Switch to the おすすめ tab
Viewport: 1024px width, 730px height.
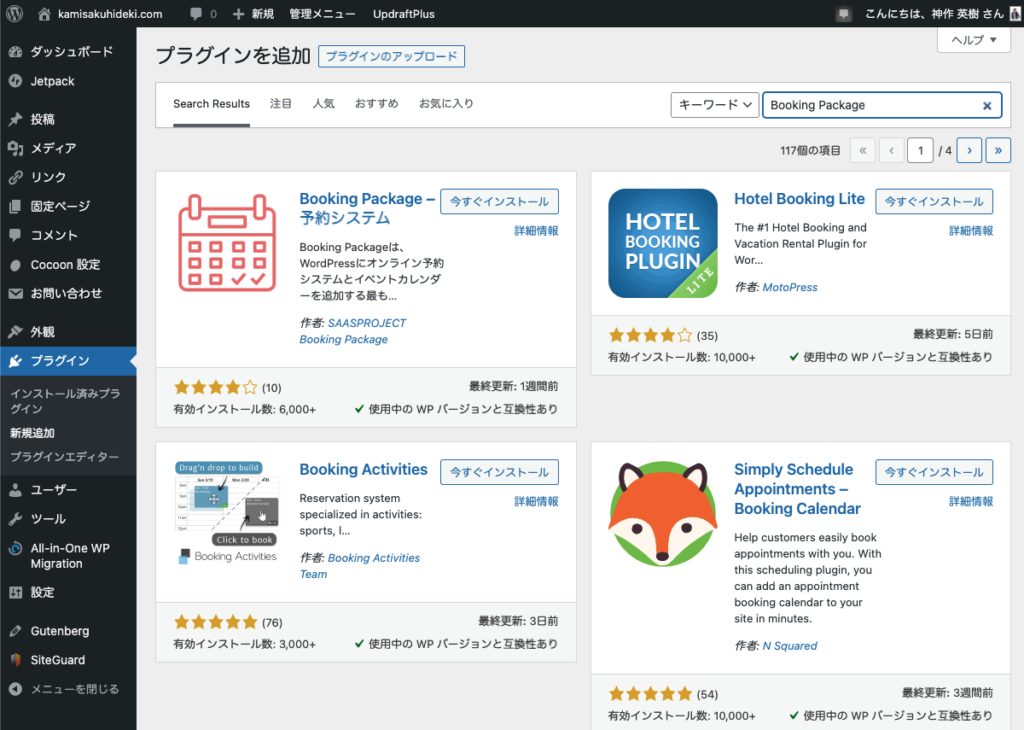coord(377,104)
